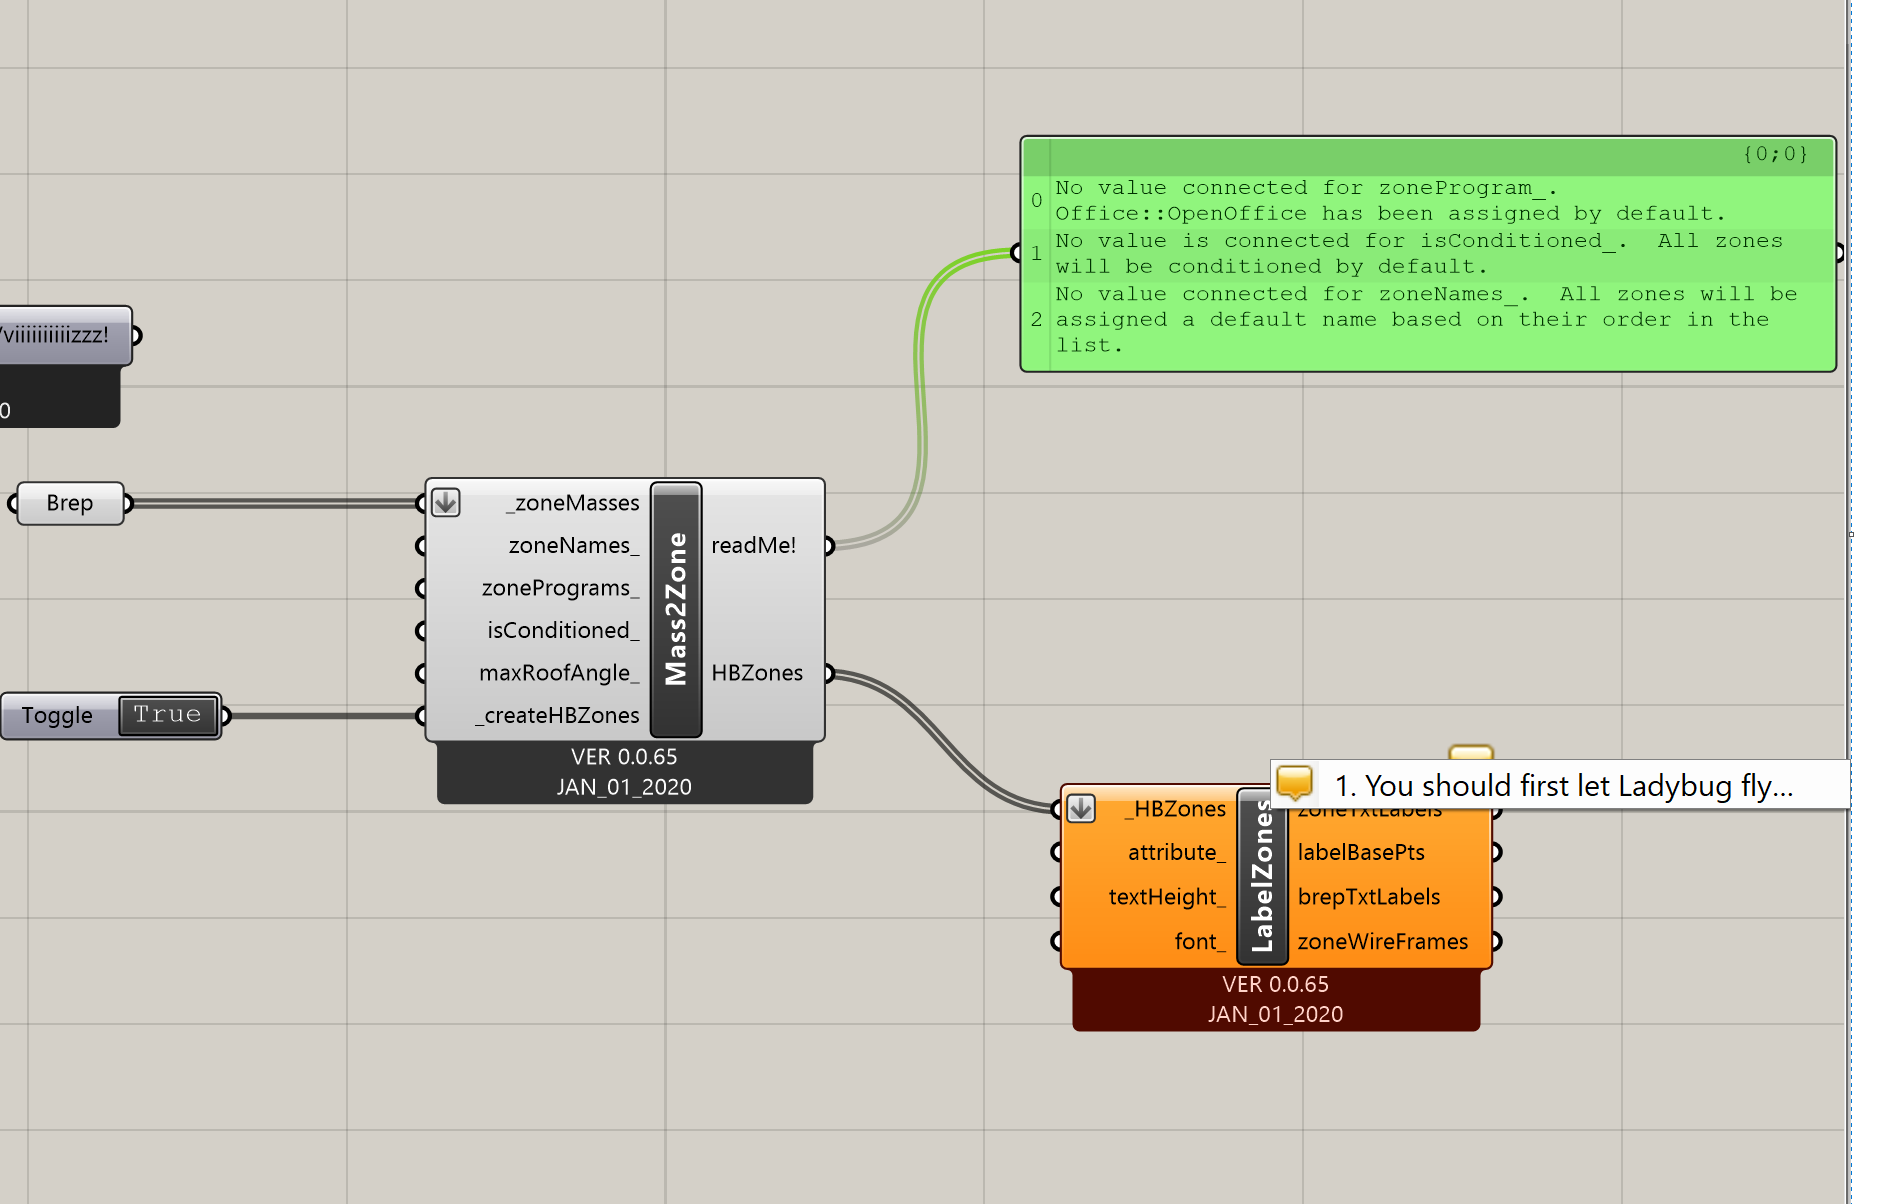1881x1204 pixels.
Task: Select the Brep parameter component
Action: [70, 503]
